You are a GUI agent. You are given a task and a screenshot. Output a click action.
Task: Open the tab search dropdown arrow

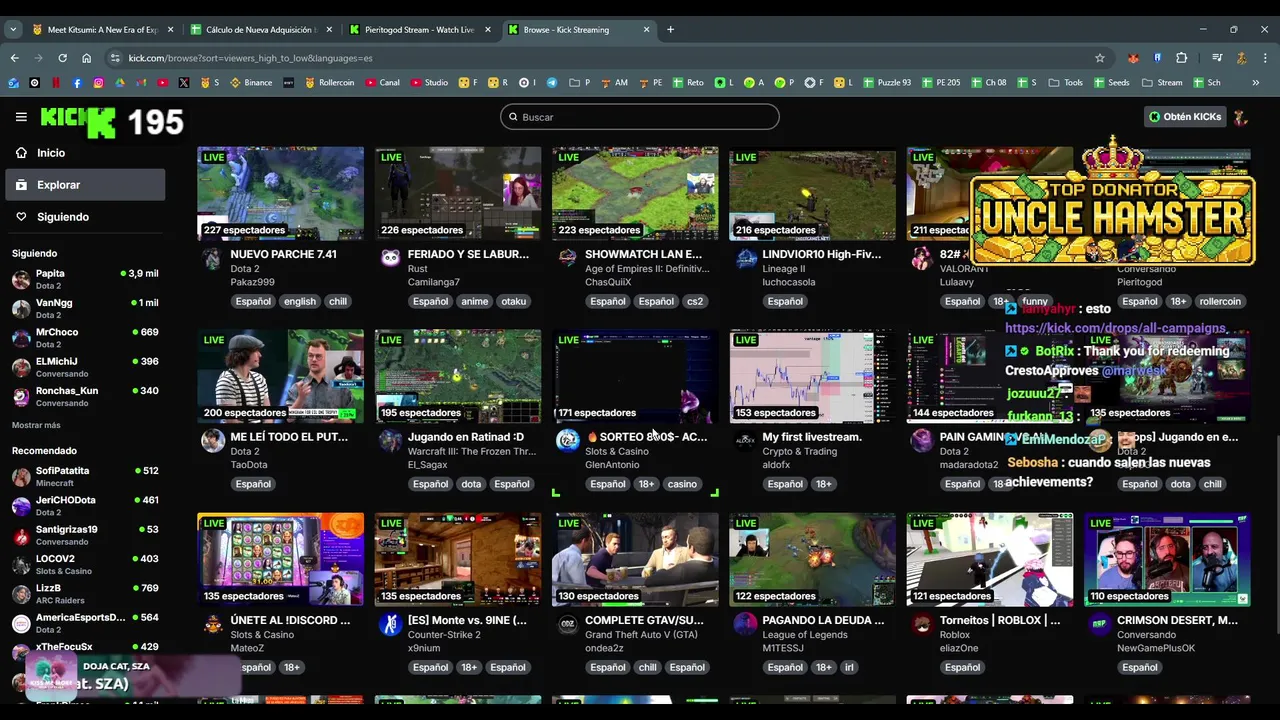13,29
